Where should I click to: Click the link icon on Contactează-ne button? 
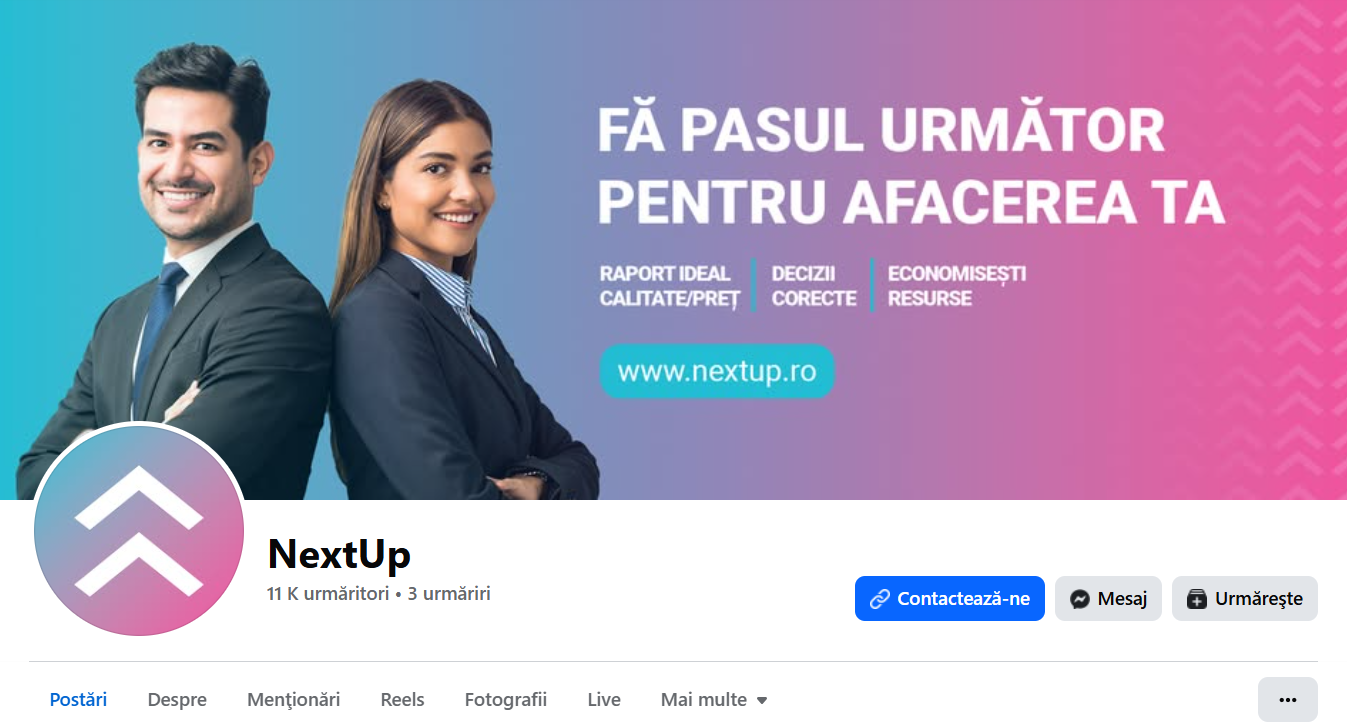879,599
